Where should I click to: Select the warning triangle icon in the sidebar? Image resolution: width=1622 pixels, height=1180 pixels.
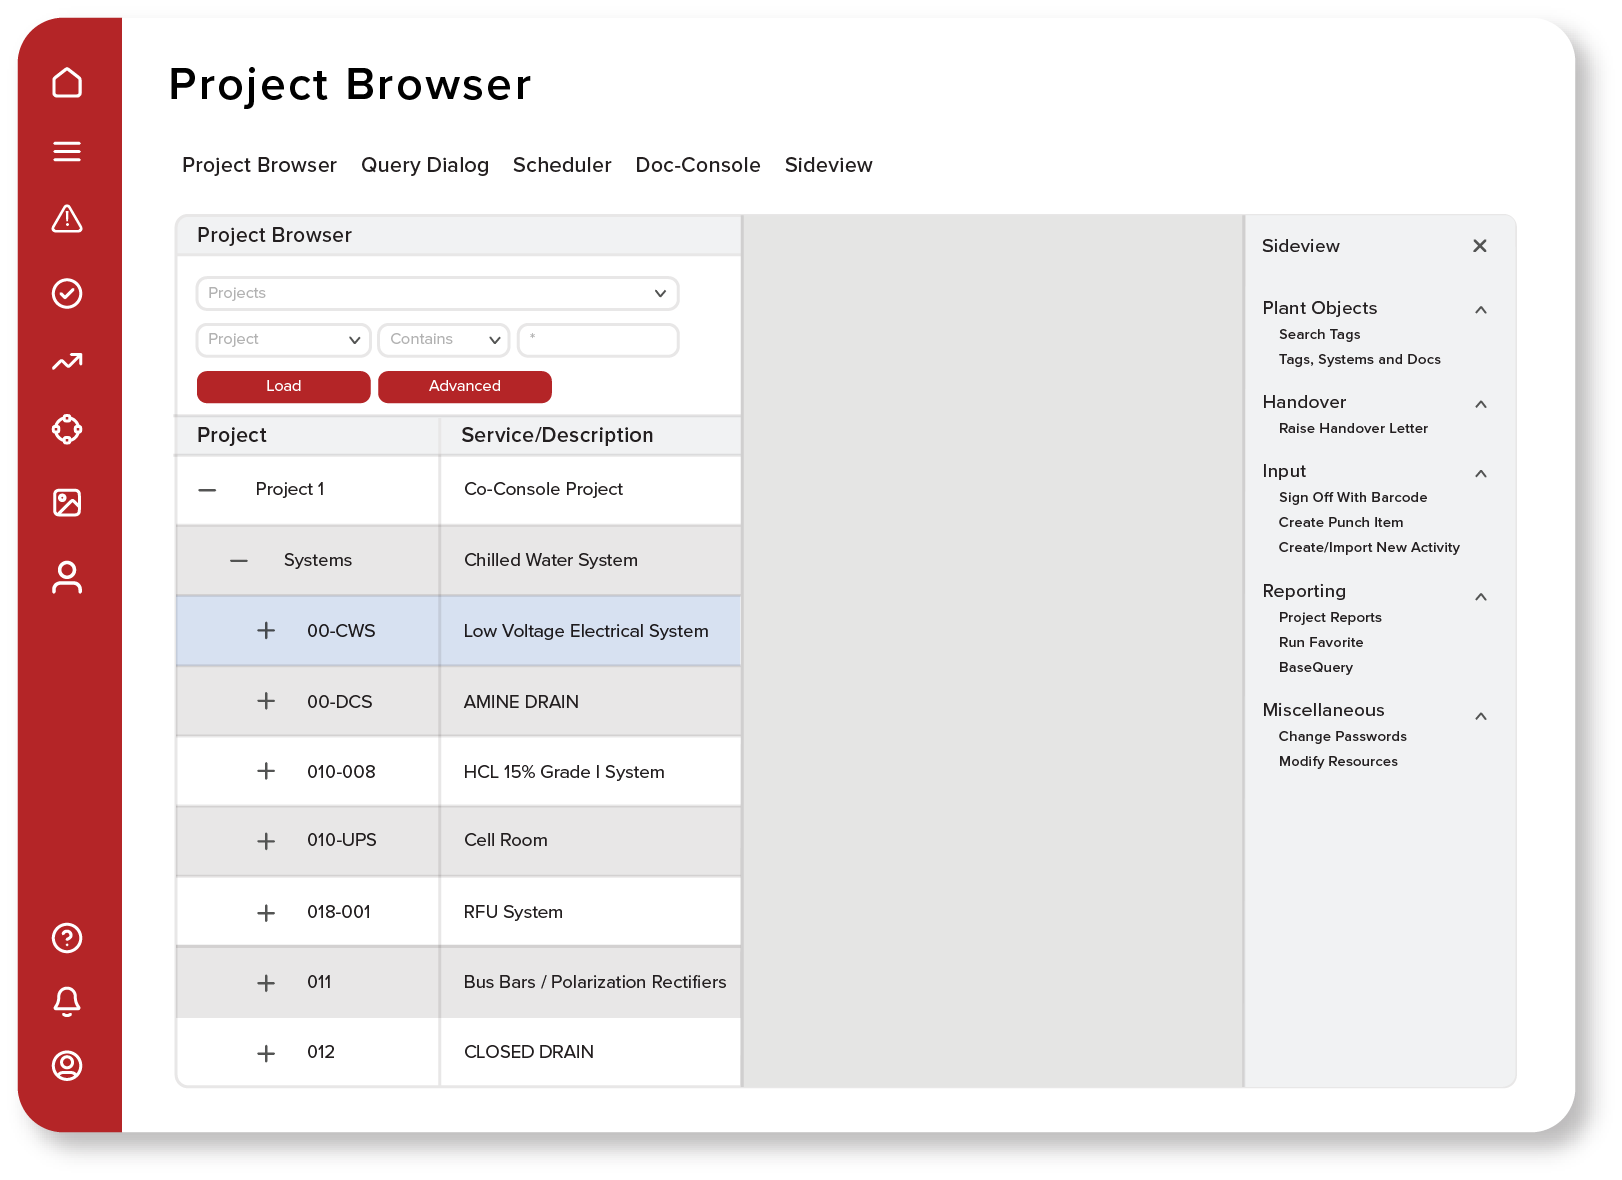tap(67, 220)
